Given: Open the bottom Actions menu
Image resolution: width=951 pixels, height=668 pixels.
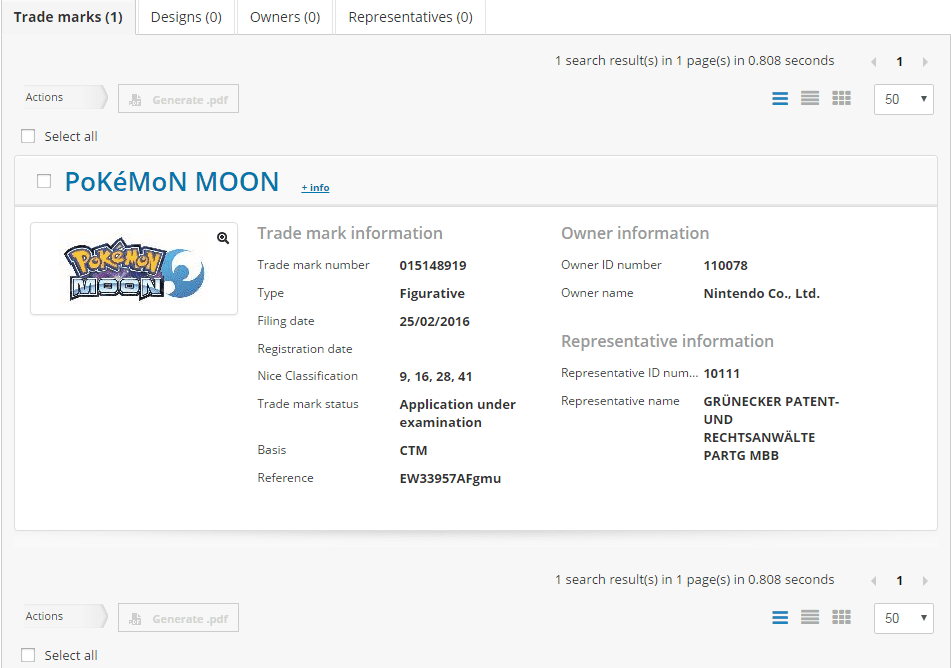Looking at the screenshot, I should (x=66, y=616).
